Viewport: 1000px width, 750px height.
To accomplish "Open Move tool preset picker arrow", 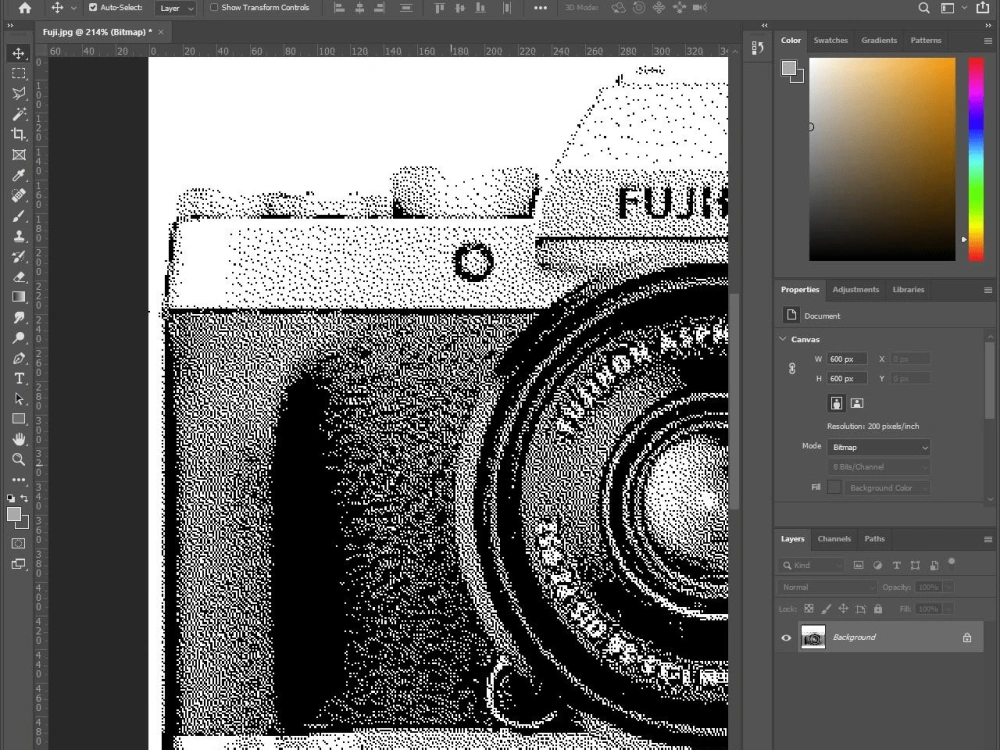I will coord(73,8).
